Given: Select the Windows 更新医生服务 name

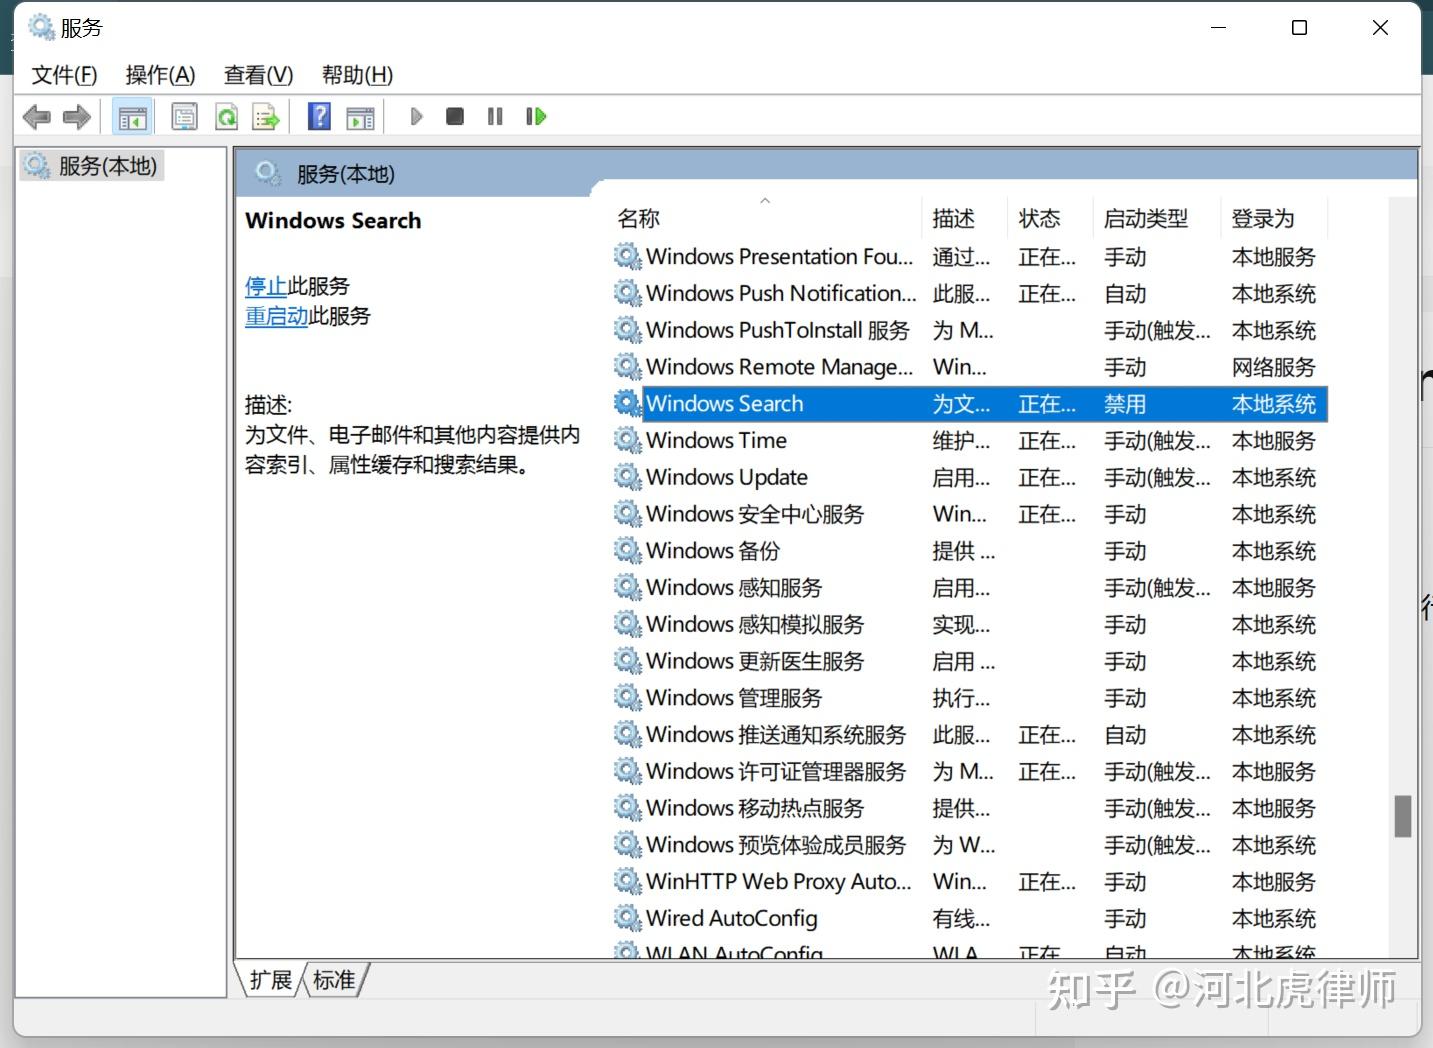Looking at the screenshot, I should pyautogui.click(x=755, y=661).
